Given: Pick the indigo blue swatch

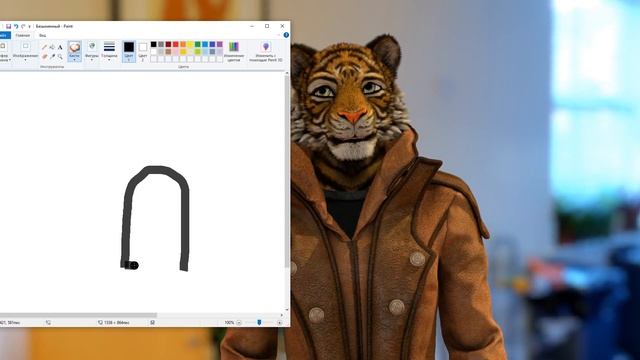Looking at the screenshot, I should click(x=212, y=44).
